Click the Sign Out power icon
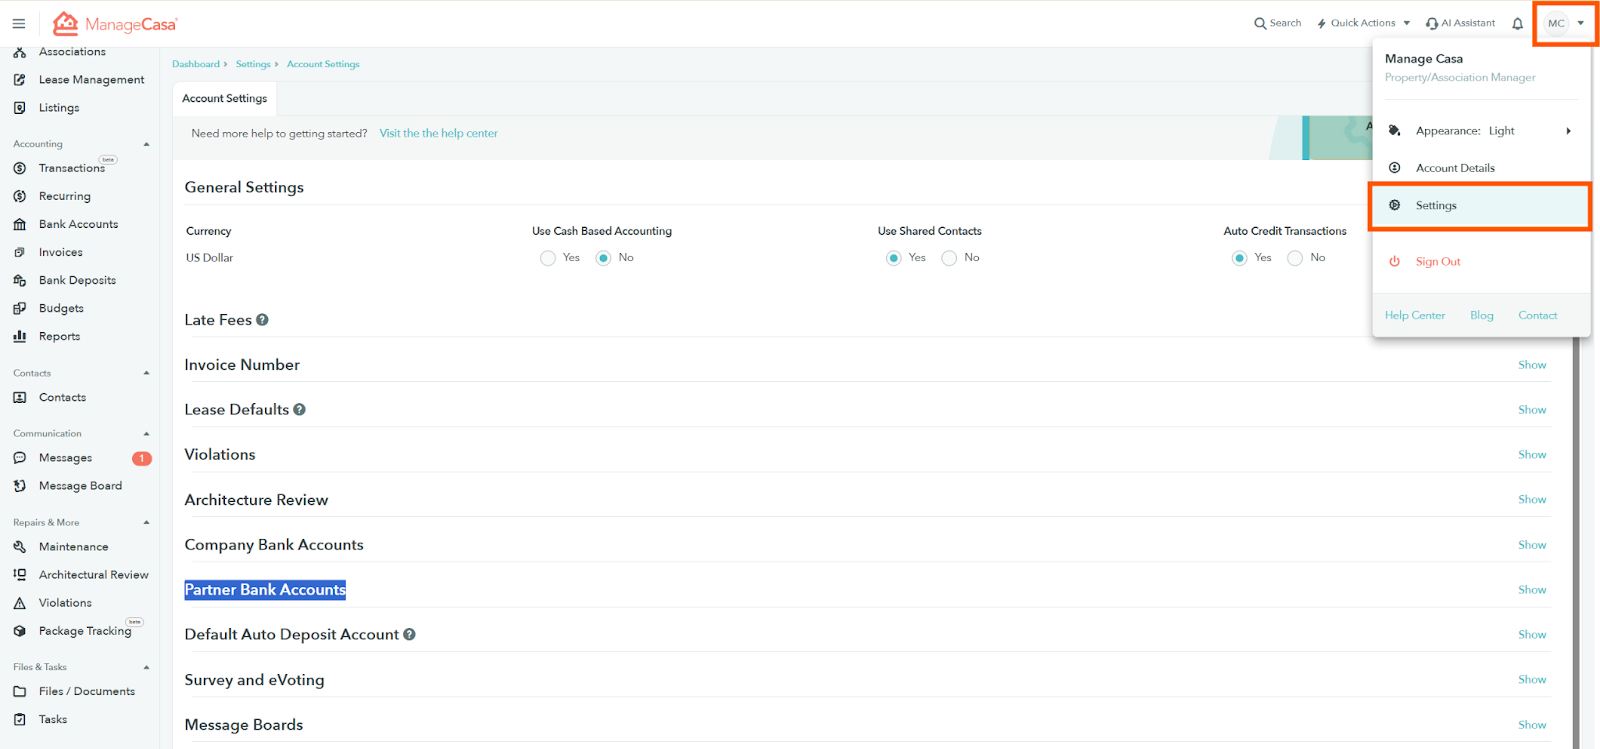The image size is (1600, 749). [1394, 262]
